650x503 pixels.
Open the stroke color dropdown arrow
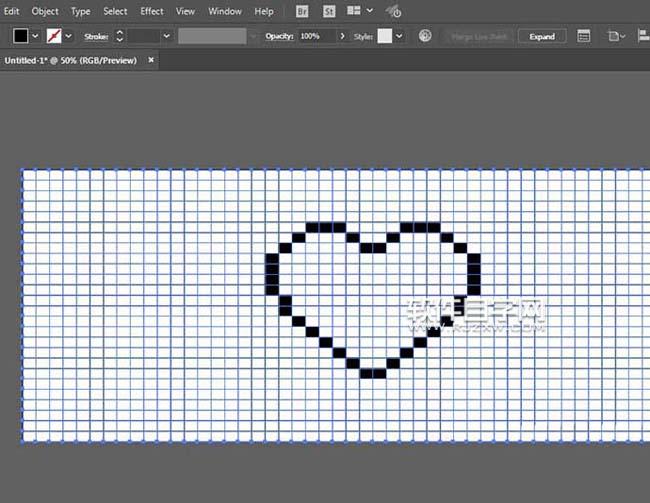pyautogui.click(x=70, y=36)
